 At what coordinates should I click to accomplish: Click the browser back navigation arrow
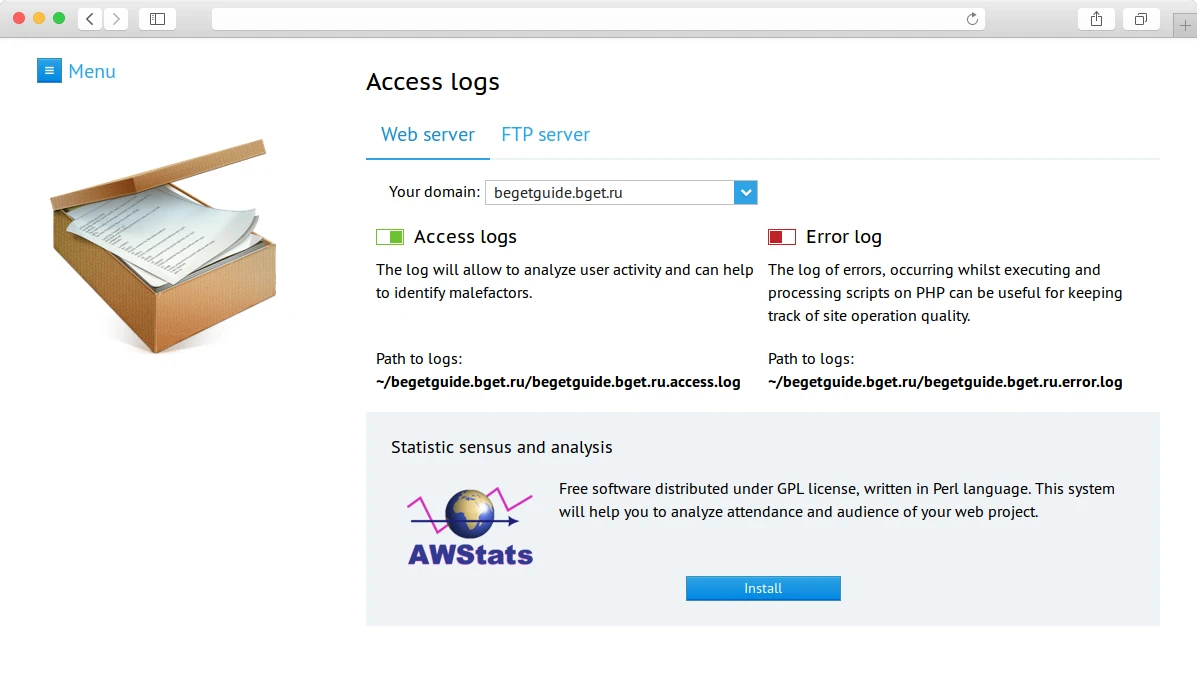88,18
